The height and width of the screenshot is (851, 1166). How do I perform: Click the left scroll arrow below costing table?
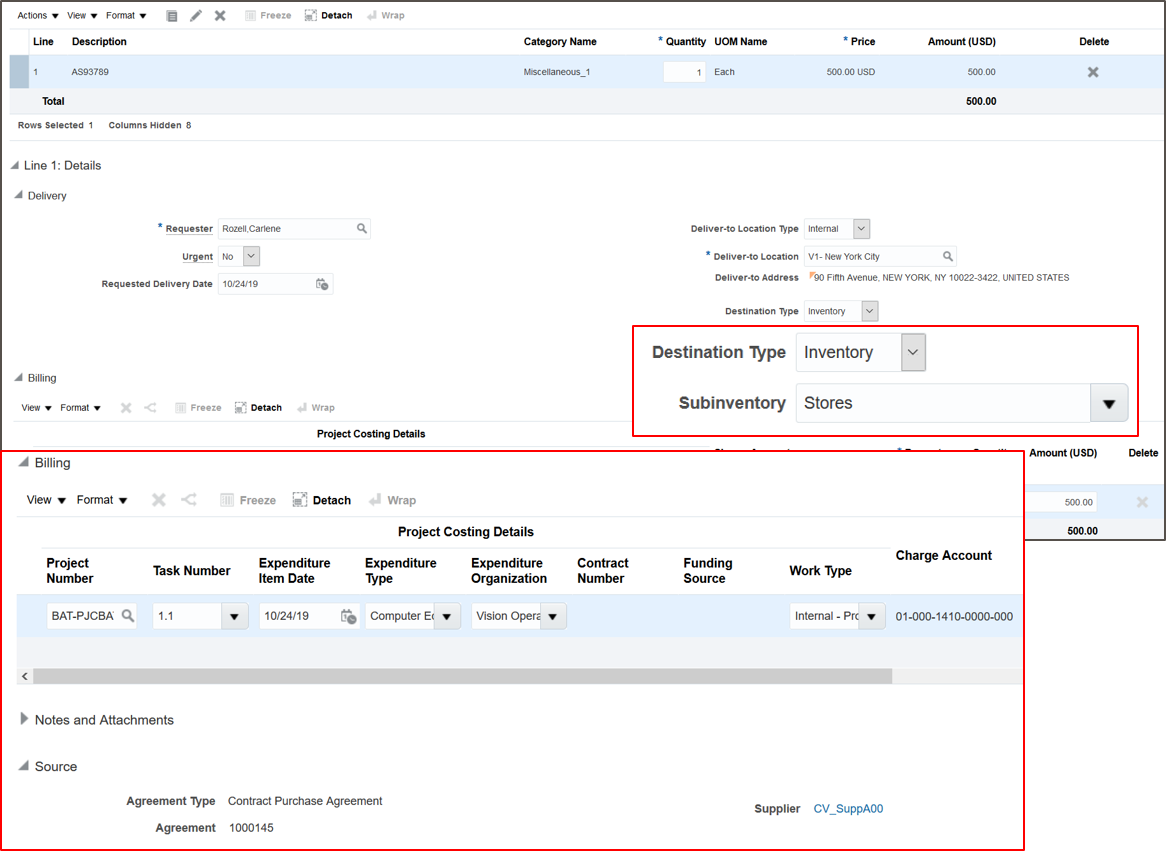point(25,676)
